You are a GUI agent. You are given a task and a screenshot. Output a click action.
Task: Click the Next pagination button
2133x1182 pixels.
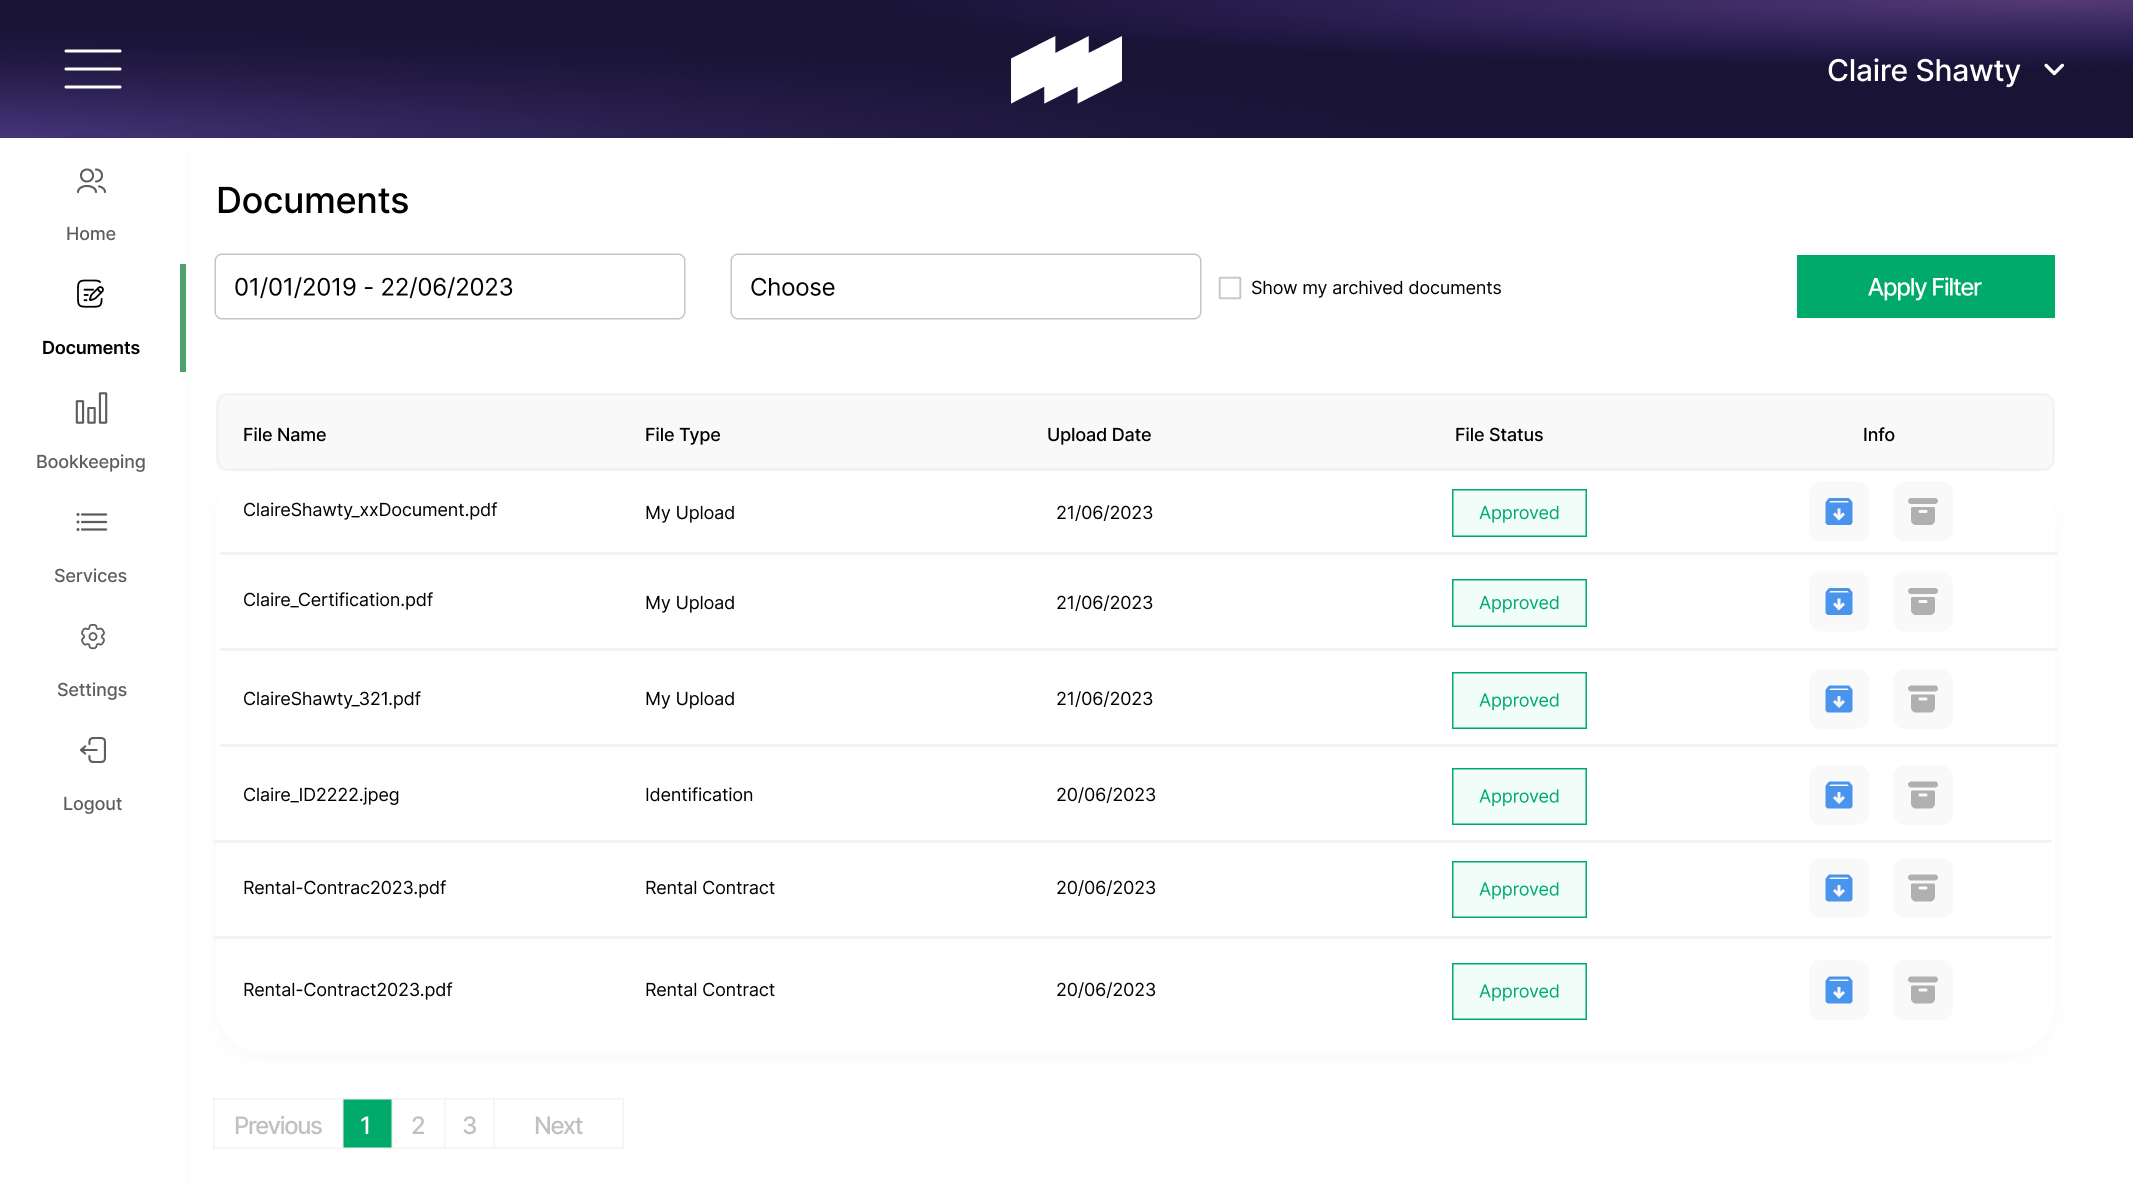pyautogui.click(x=558, y=1125)
